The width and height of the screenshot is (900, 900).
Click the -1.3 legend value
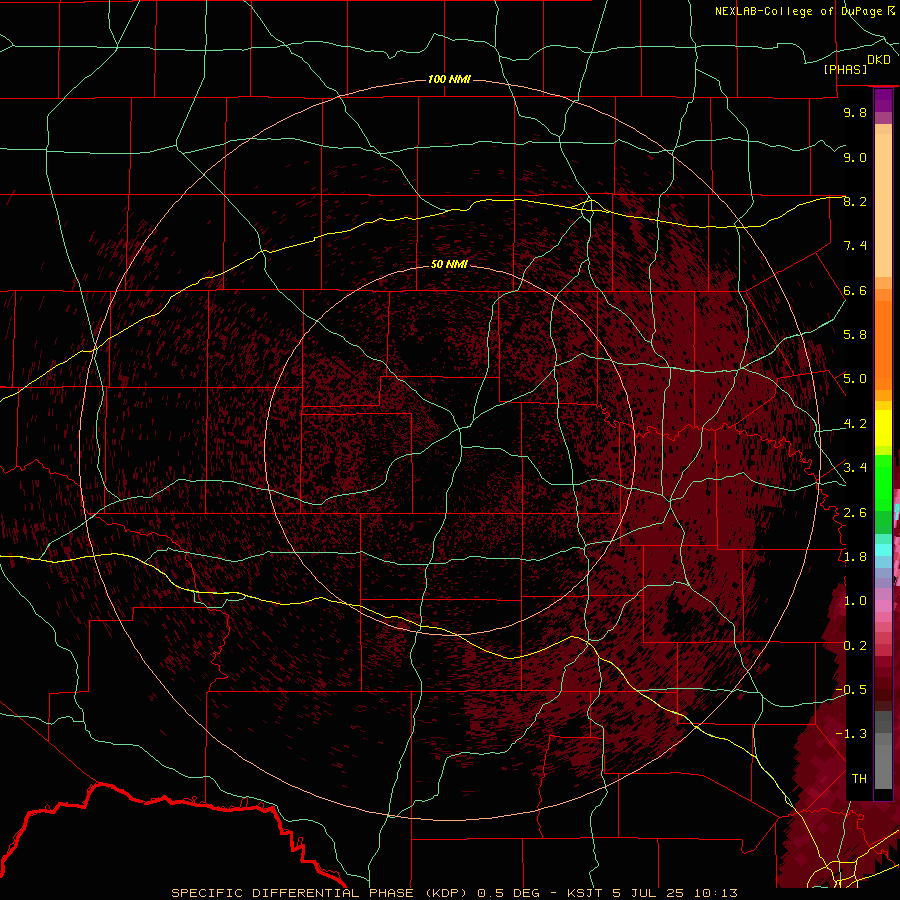point(851,734)
